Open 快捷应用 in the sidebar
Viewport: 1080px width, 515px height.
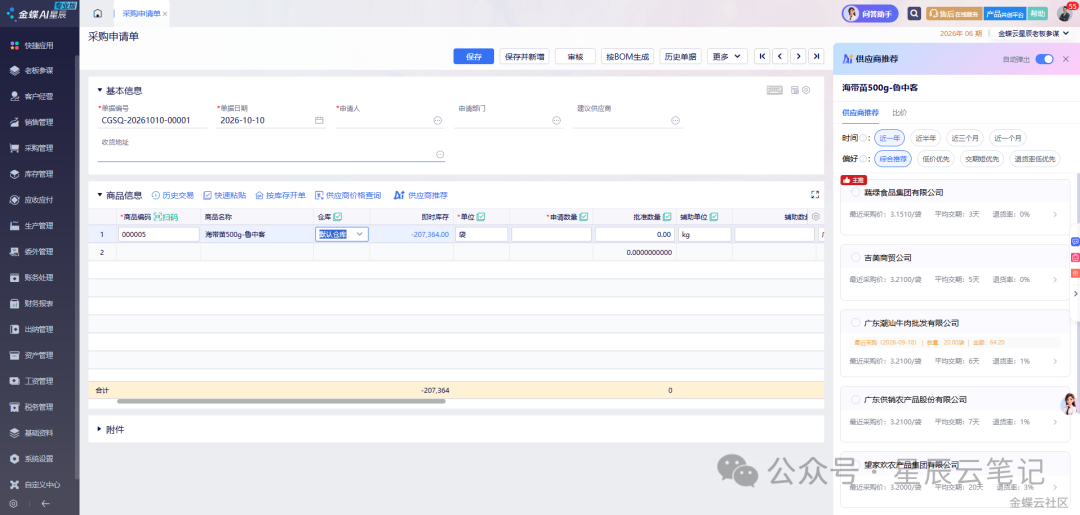click(40, 45)
